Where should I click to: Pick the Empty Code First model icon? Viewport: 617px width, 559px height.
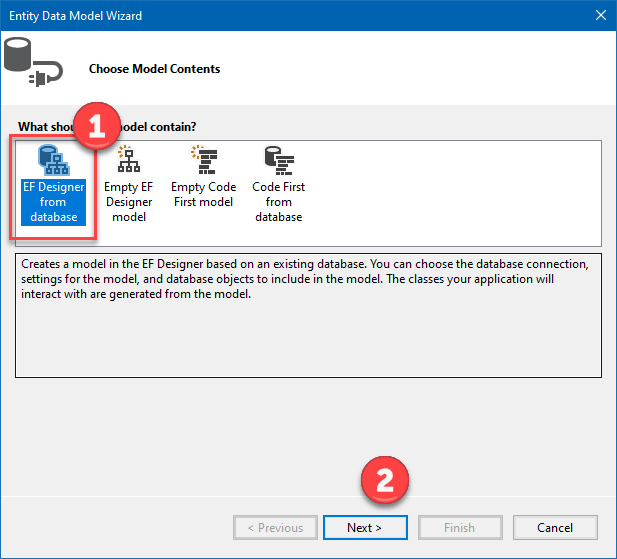pyautogui.click(x=203, y=159)
